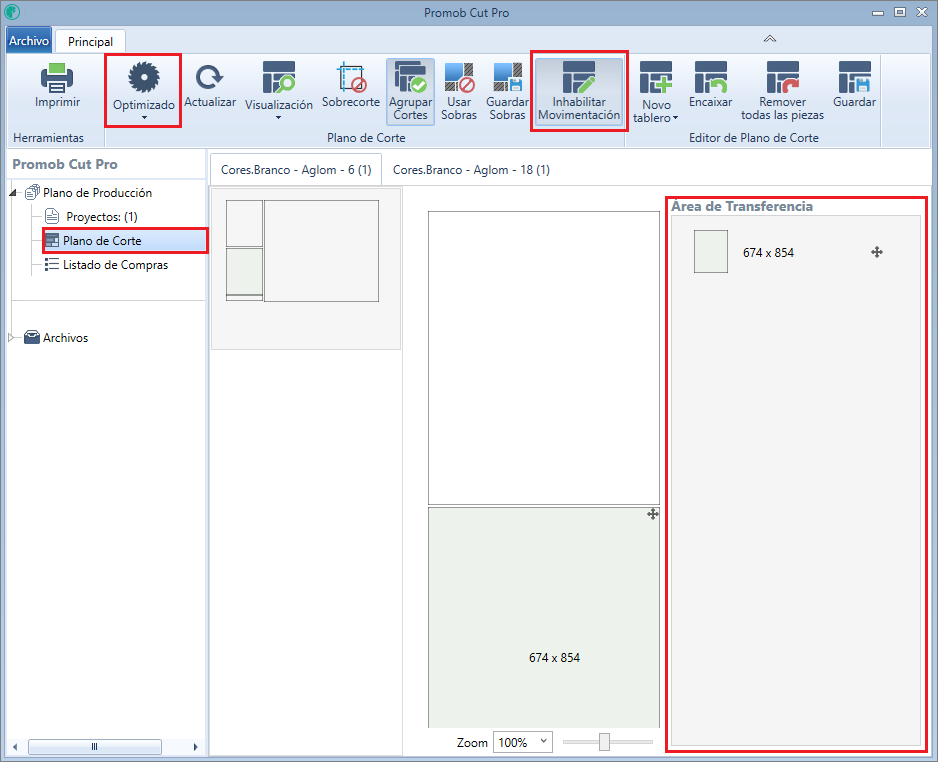Expand the Archivos tree node

pyautogui.click(x=11, y=337)
